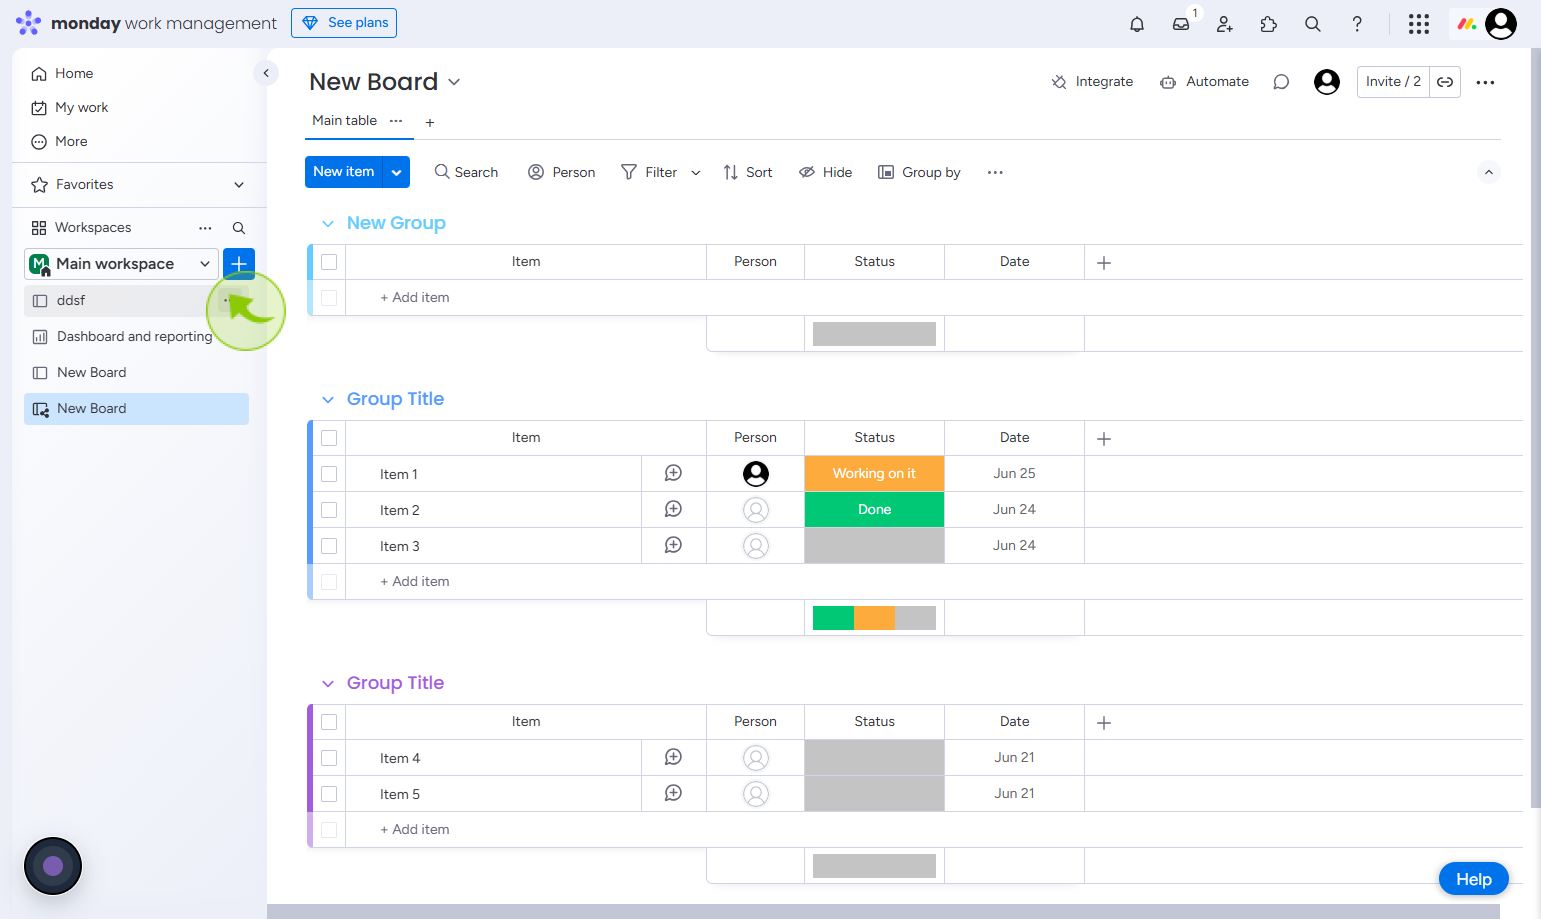Open updates for Item 1

(x=674, y=473)
